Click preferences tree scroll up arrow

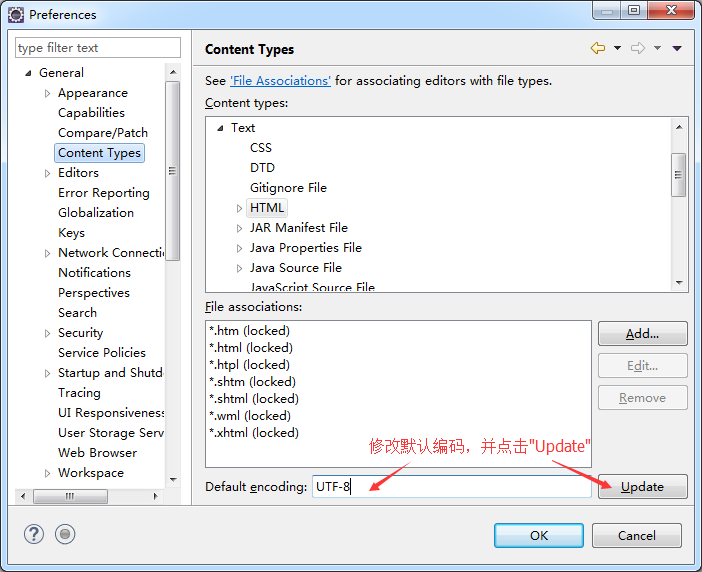[x=173, y=72]
